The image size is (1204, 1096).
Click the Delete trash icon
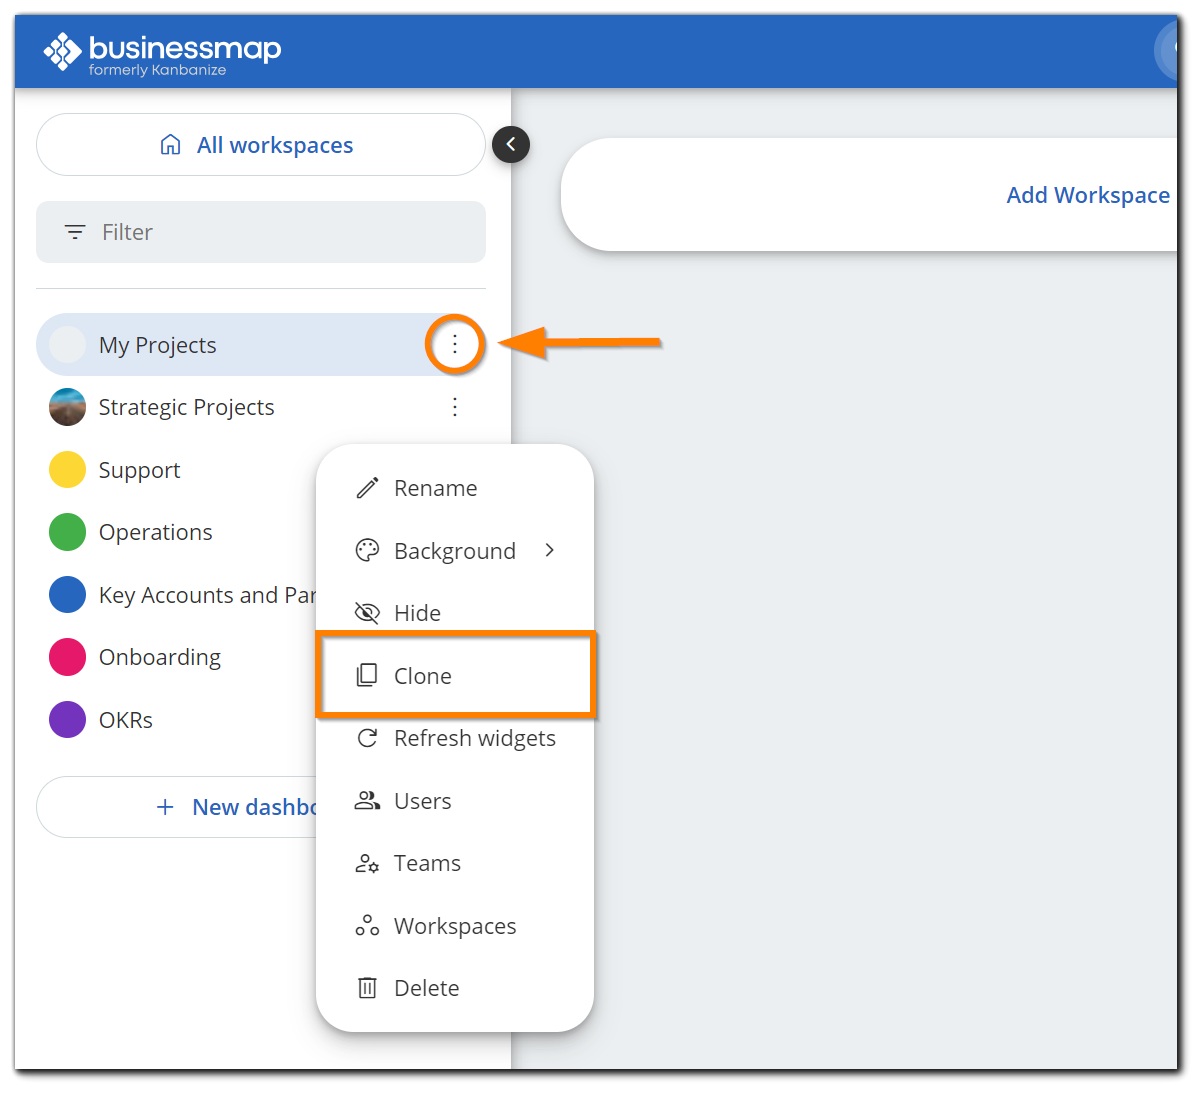coord(368,987)
